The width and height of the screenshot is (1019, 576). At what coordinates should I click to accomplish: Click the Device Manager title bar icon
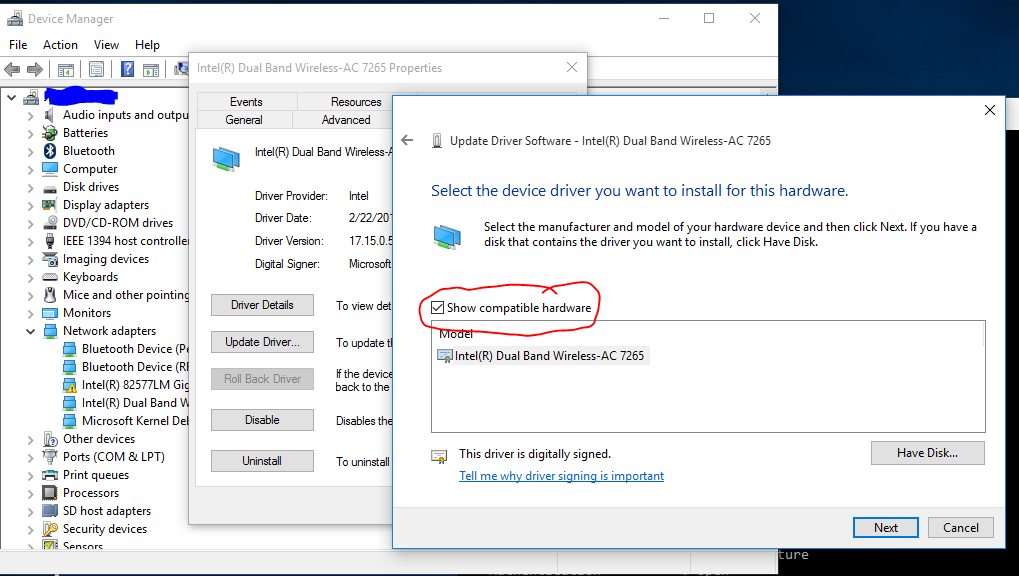(15, 19)
